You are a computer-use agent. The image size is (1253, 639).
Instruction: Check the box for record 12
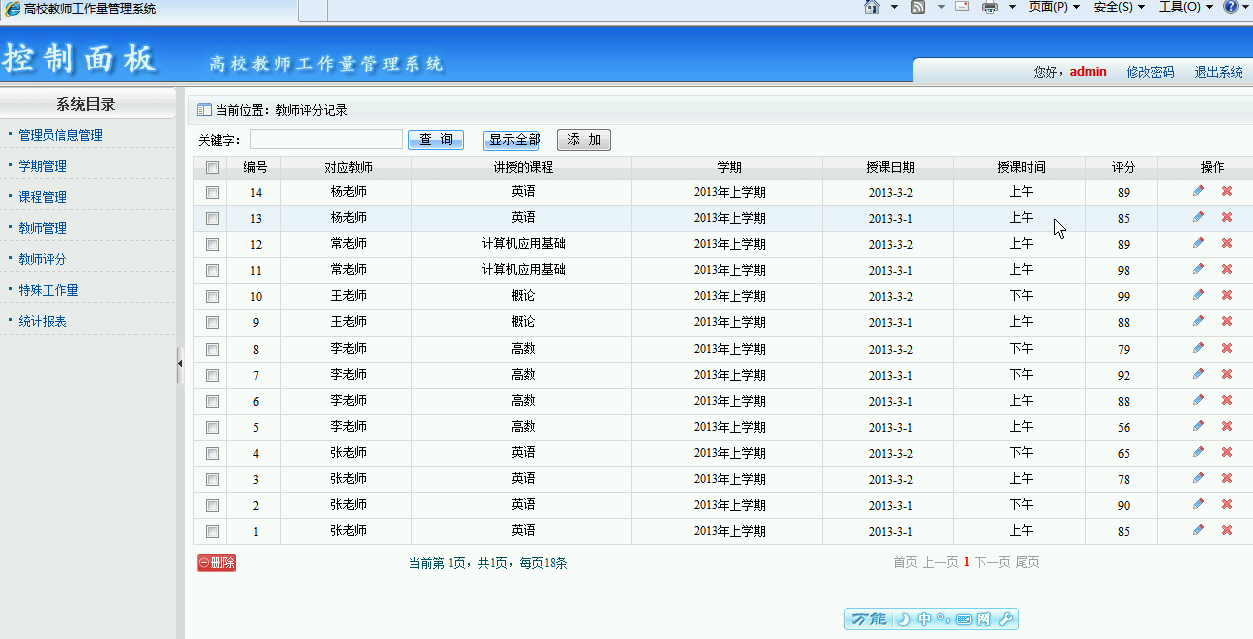[x=212, y=244]
